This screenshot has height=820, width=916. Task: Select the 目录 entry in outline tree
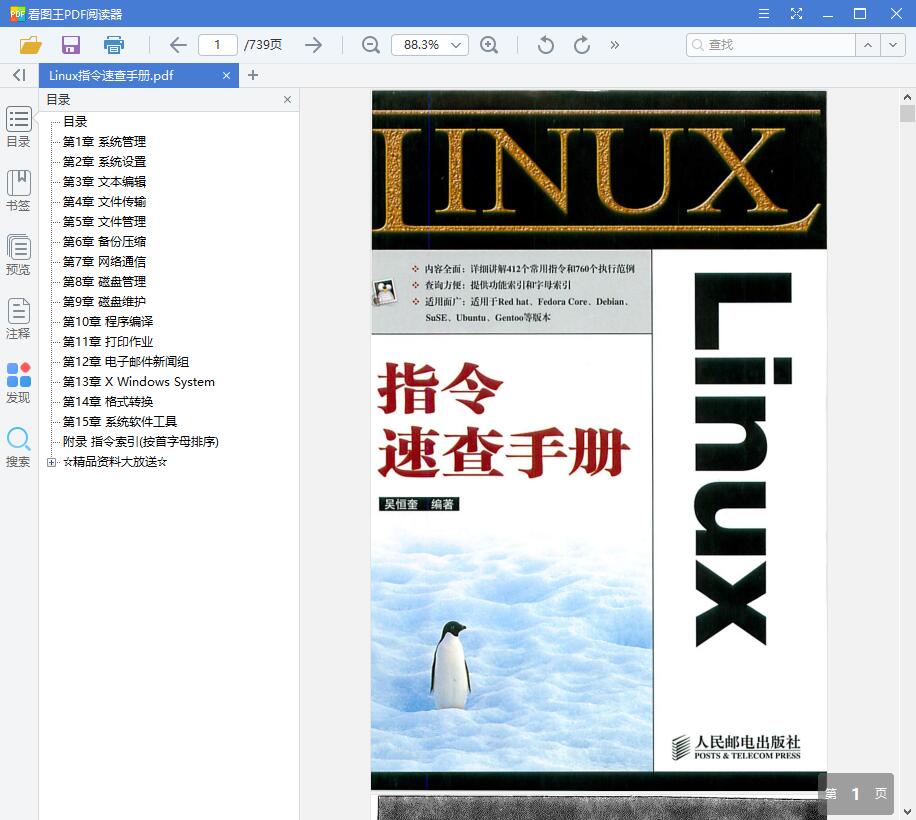pyautogui.click(x=75, y=121)
